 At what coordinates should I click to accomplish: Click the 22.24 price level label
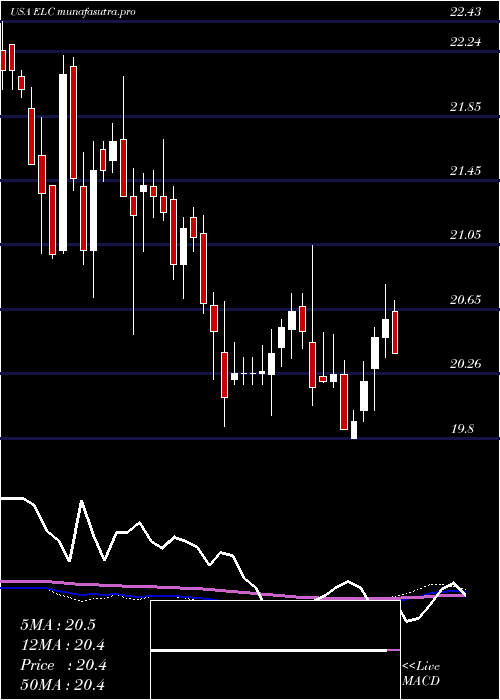[466, 42]
